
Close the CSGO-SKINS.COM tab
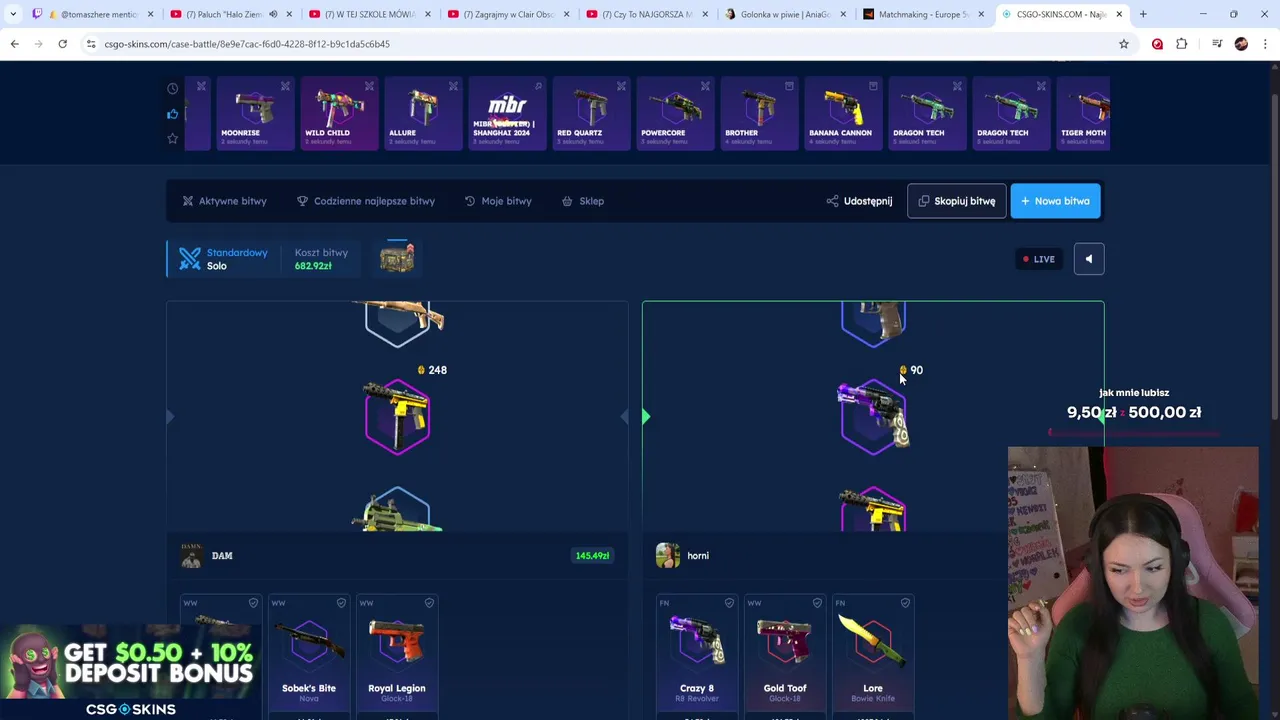coord(1119,14)
